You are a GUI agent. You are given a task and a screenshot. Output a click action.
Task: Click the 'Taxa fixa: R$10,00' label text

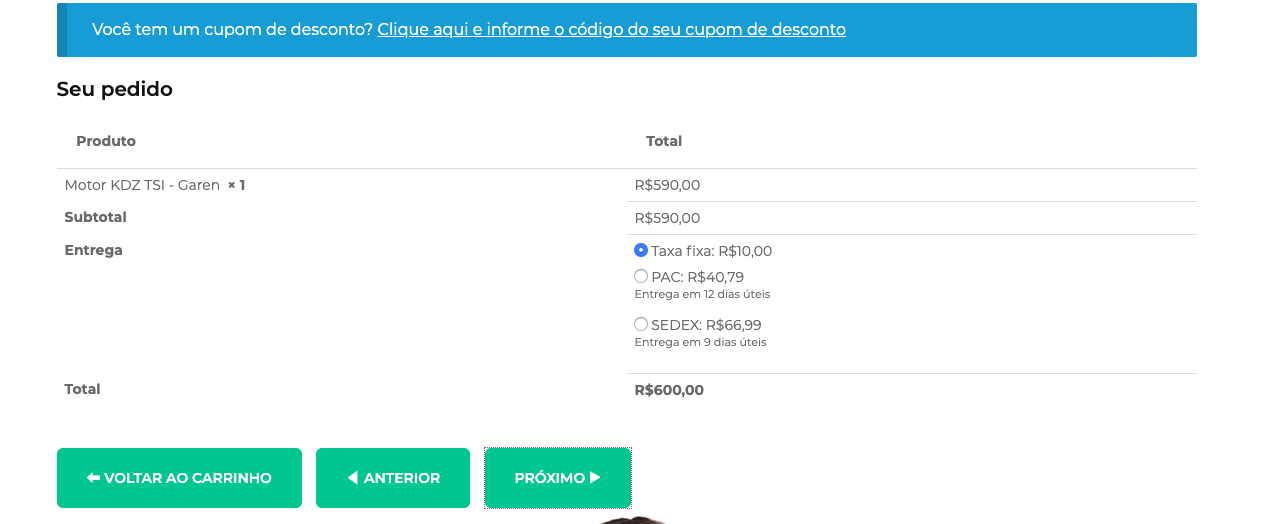[711, 251]
